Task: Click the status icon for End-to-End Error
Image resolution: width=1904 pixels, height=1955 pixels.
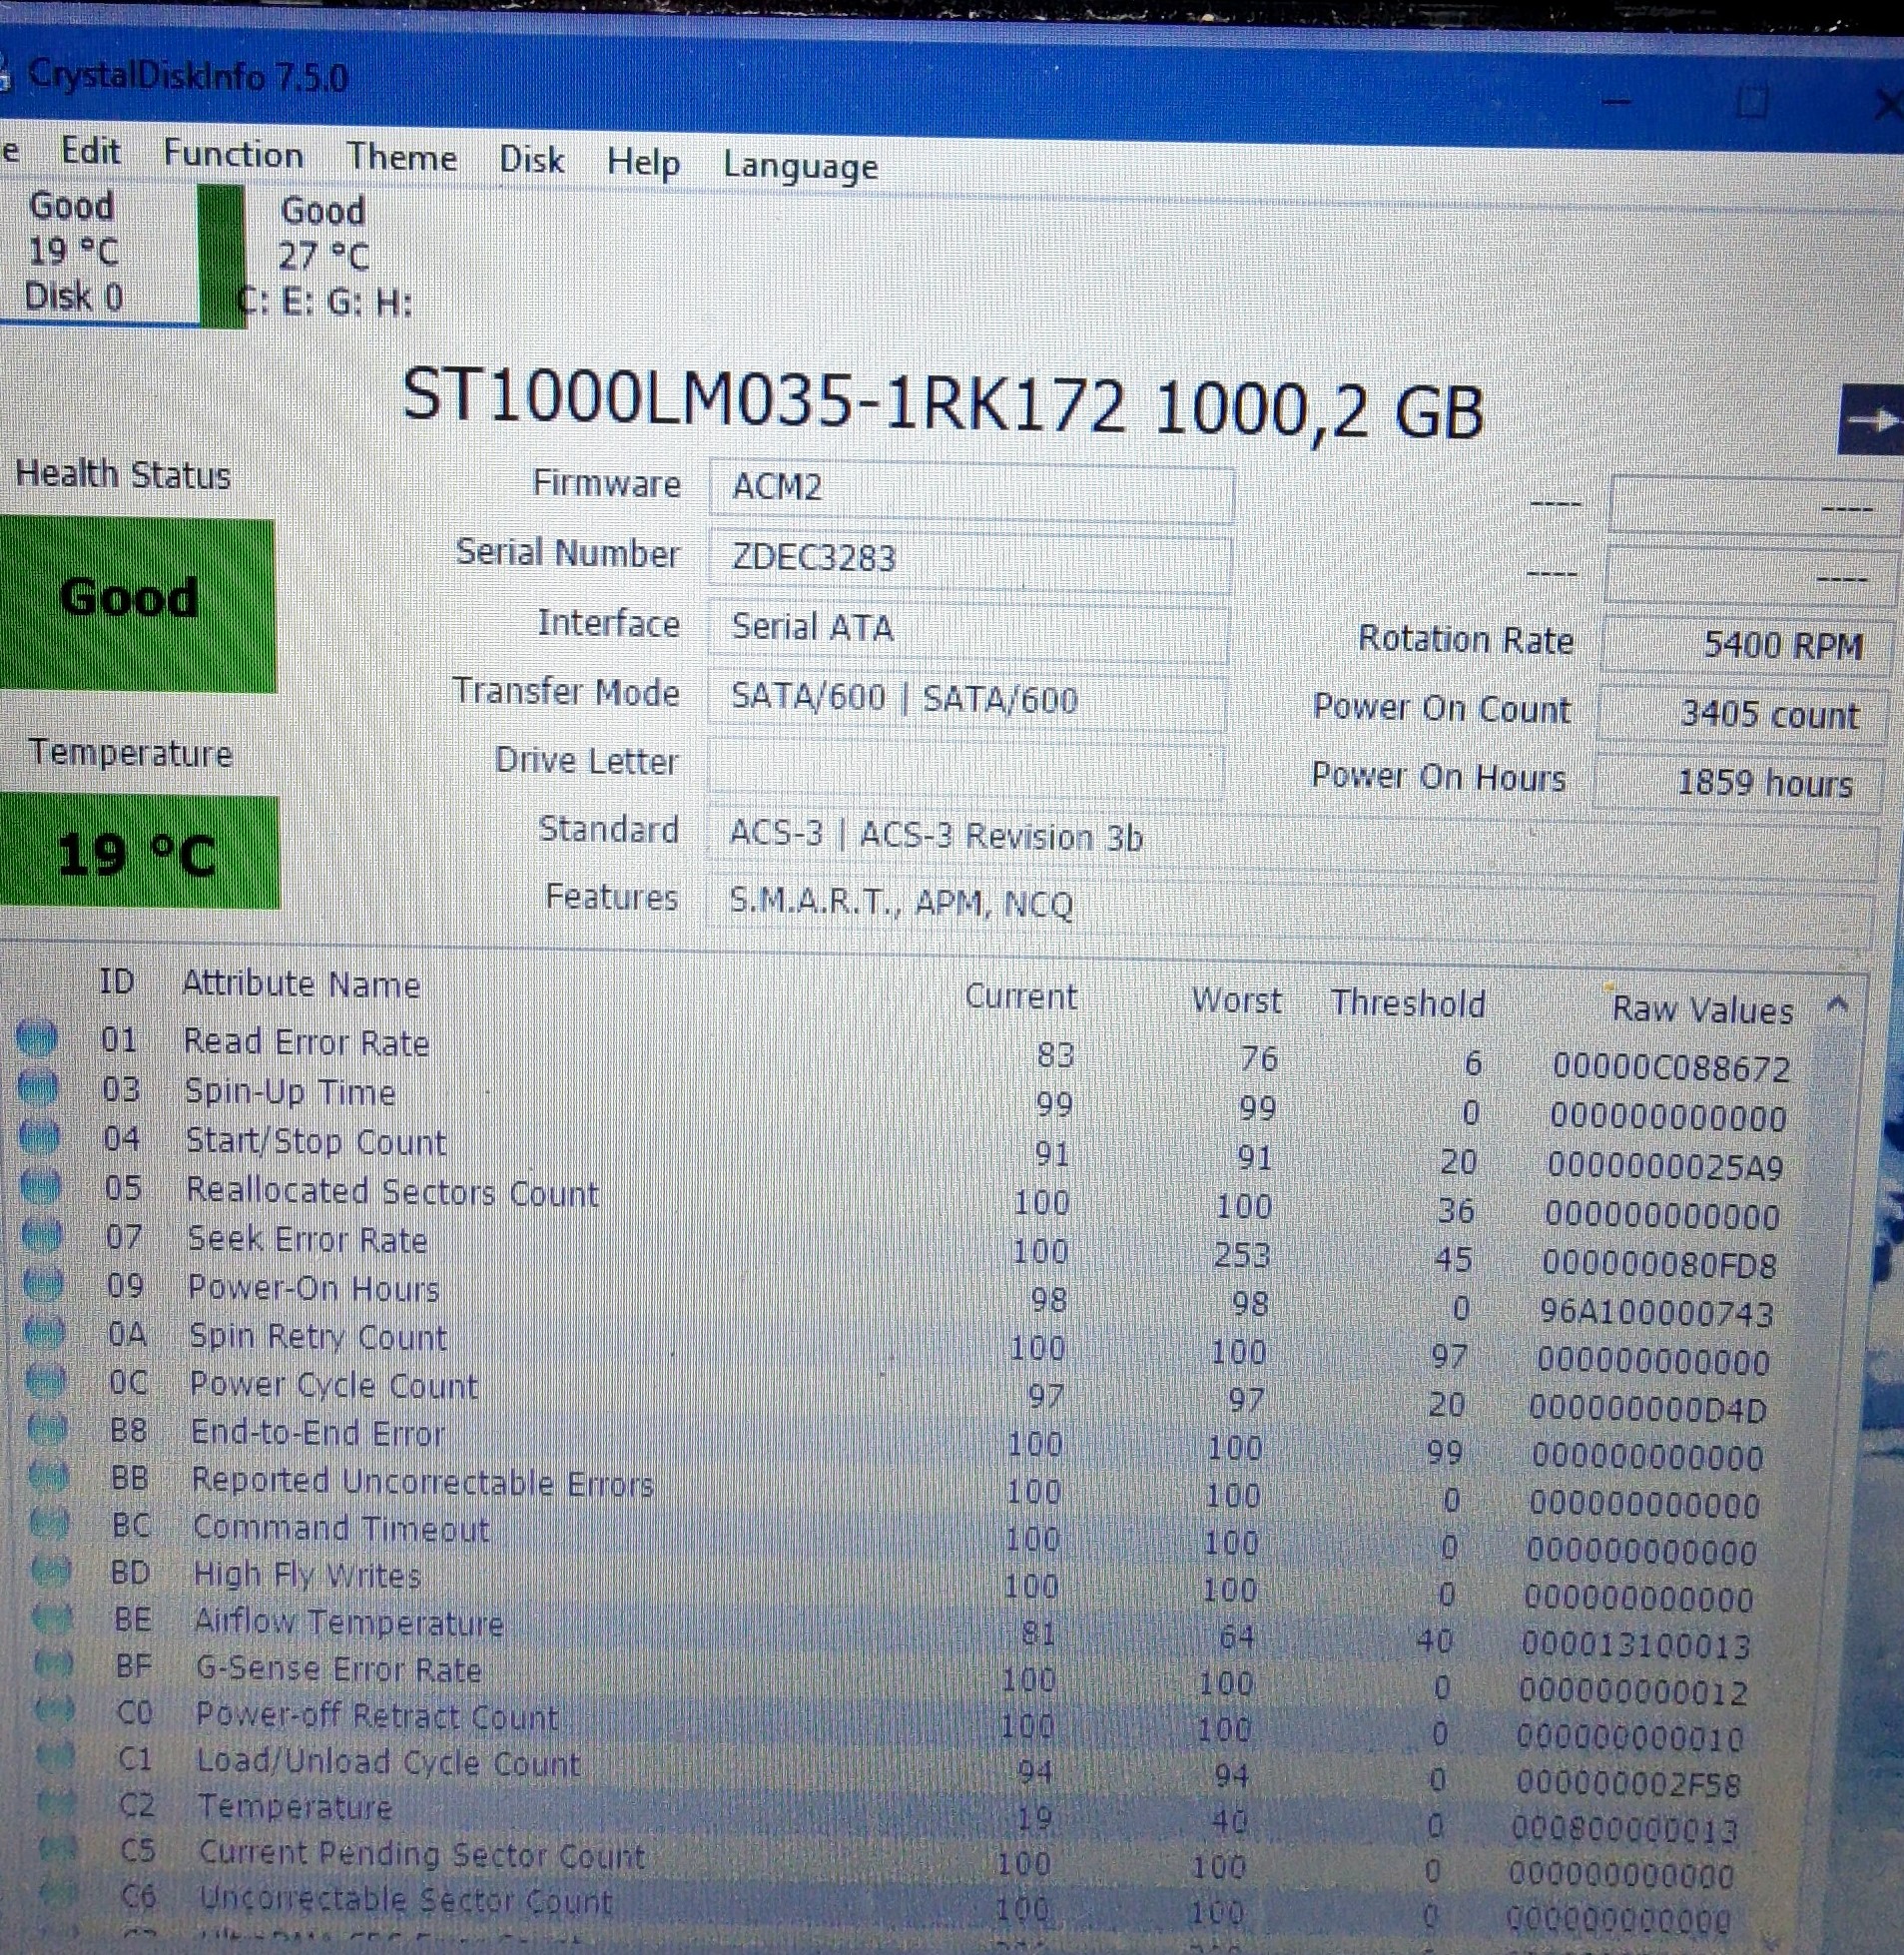Action: (48, 1430)
